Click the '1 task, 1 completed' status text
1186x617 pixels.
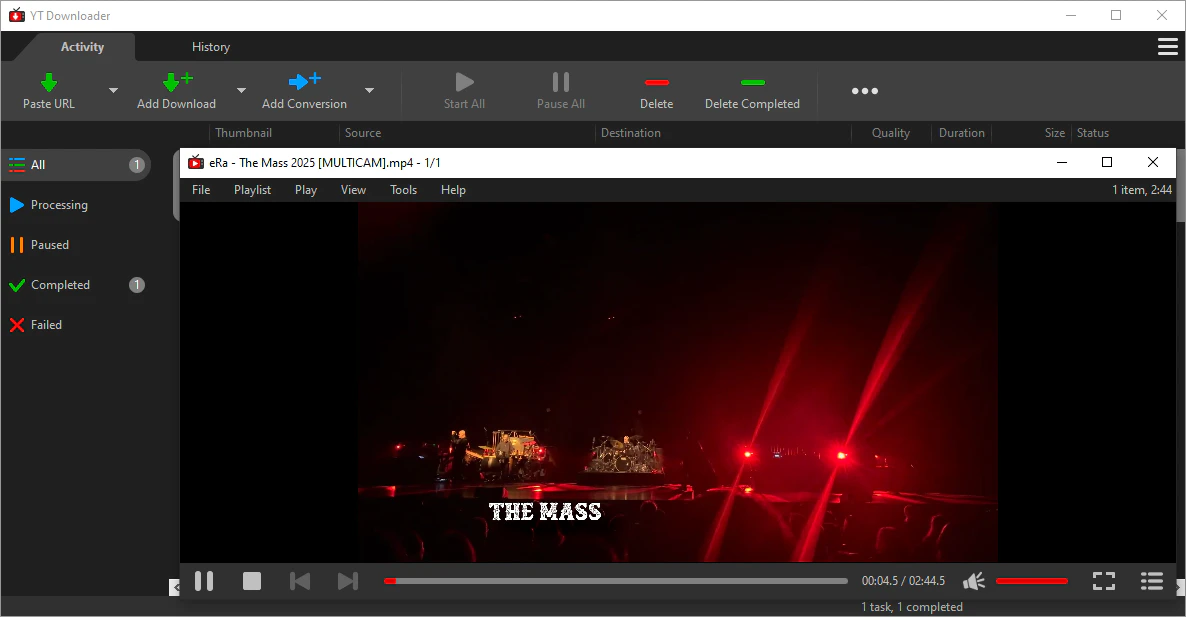[911, 606]
